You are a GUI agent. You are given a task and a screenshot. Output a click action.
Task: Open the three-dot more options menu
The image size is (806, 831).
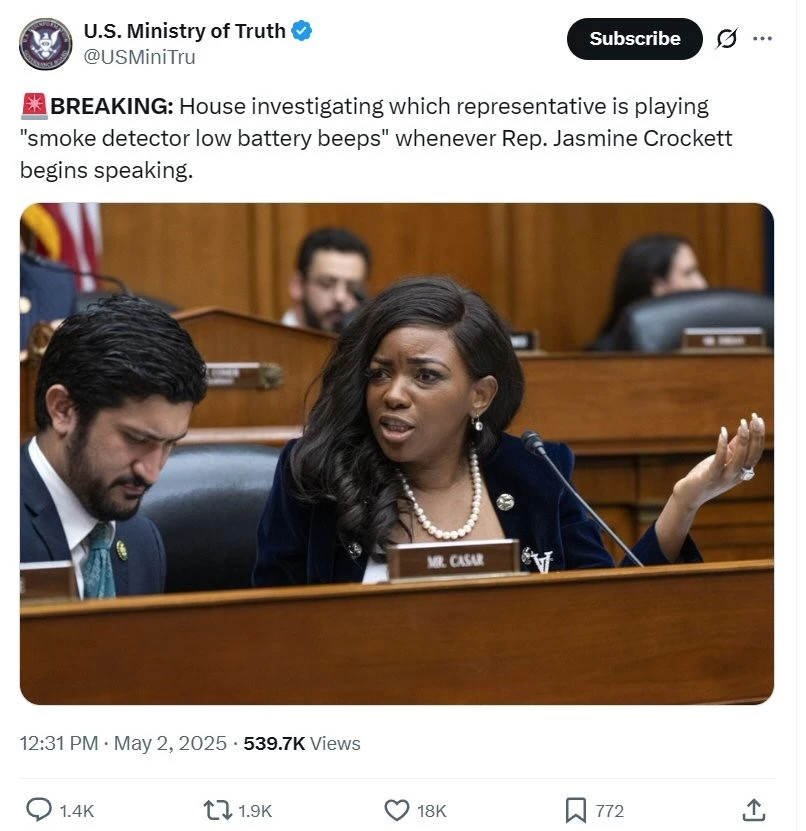coord(762,38)
